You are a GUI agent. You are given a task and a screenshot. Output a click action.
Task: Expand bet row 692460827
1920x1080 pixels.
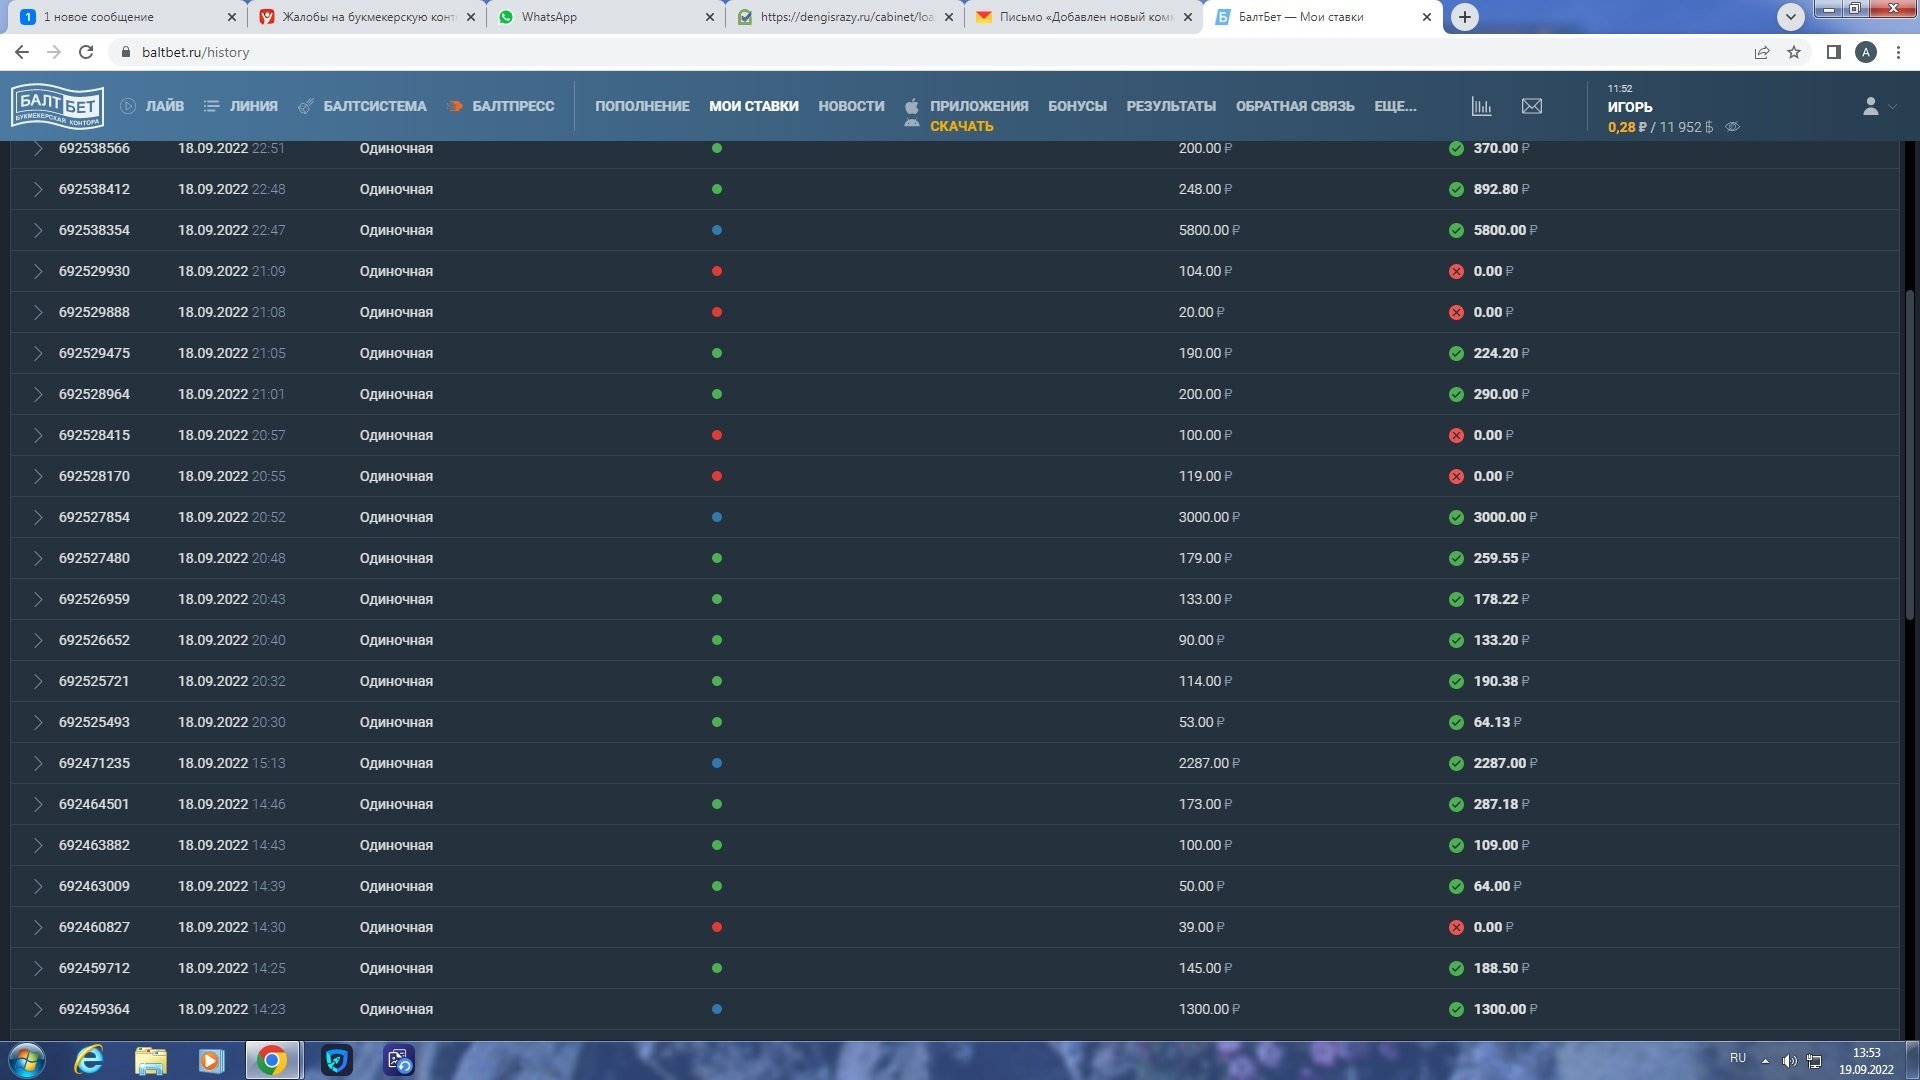(37, 927)
